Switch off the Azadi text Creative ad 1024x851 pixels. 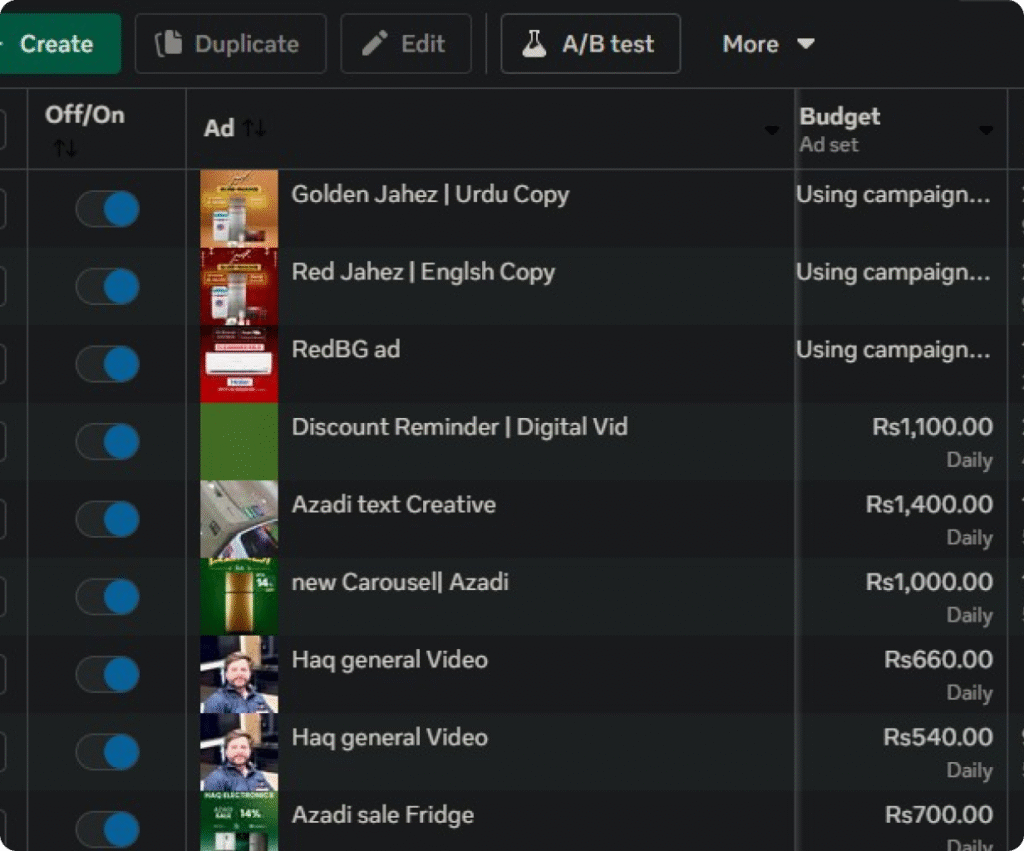108,519
